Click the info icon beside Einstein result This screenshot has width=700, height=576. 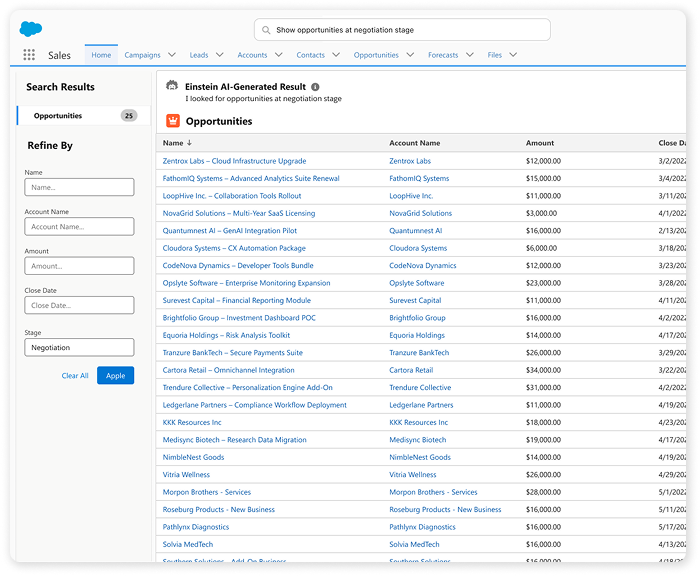coord(315,87)
